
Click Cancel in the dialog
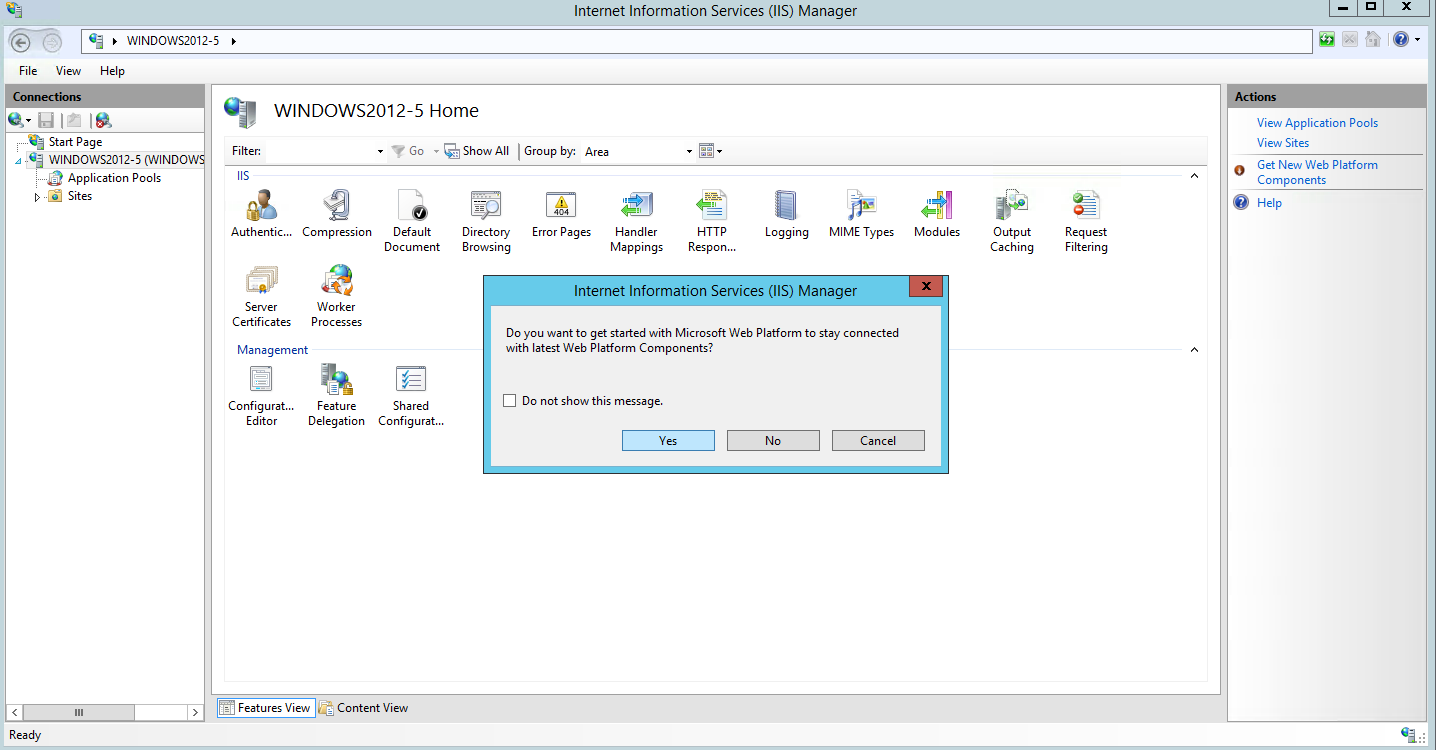click(878, 441)
